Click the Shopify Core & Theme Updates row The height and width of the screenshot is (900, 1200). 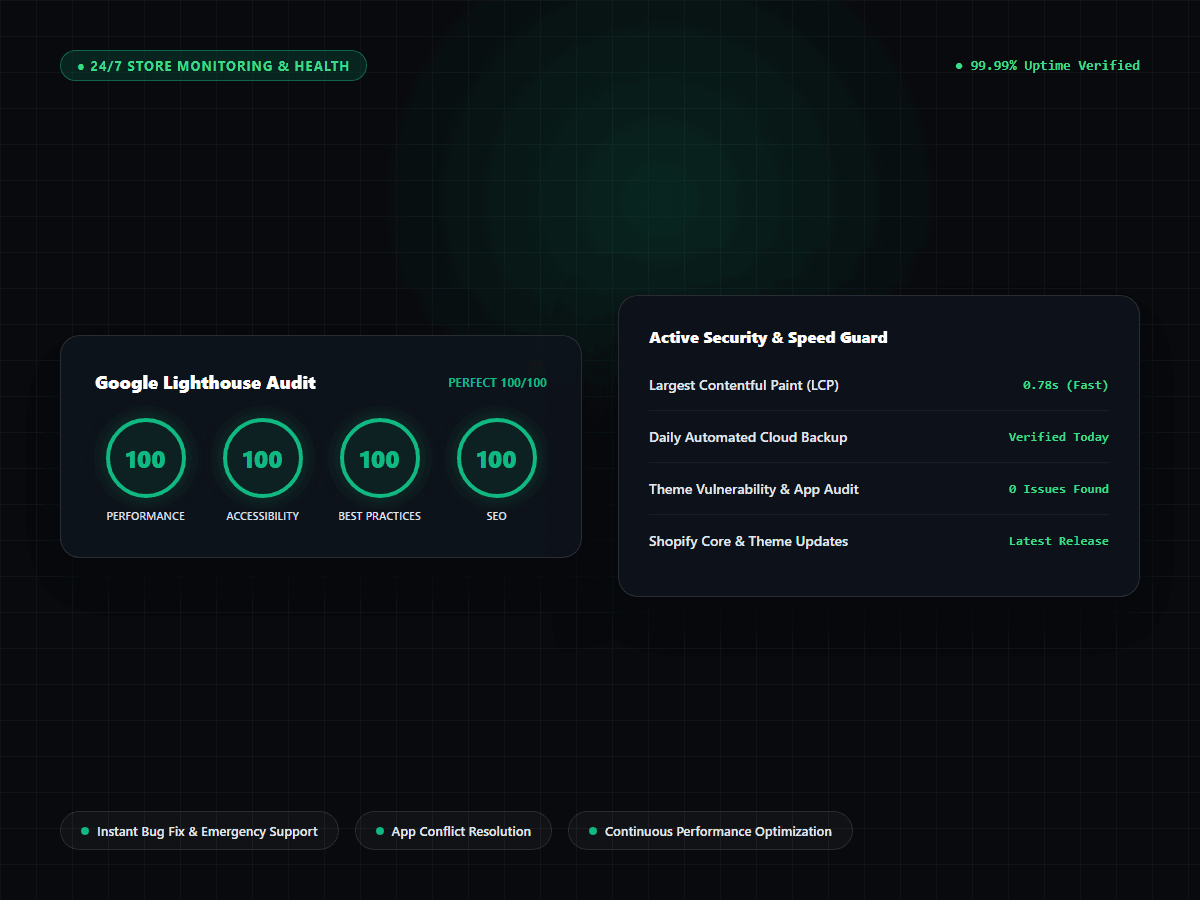point(879,541)
